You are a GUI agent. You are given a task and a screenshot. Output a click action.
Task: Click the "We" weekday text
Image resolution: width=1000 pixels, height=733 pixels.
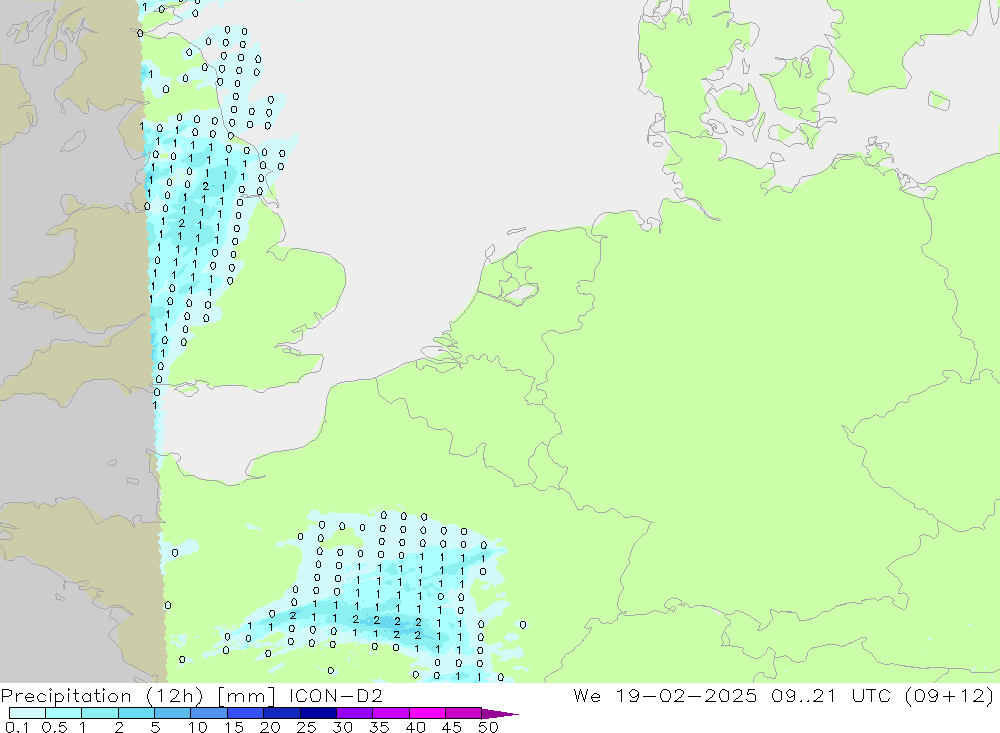(x=587, y=695)
